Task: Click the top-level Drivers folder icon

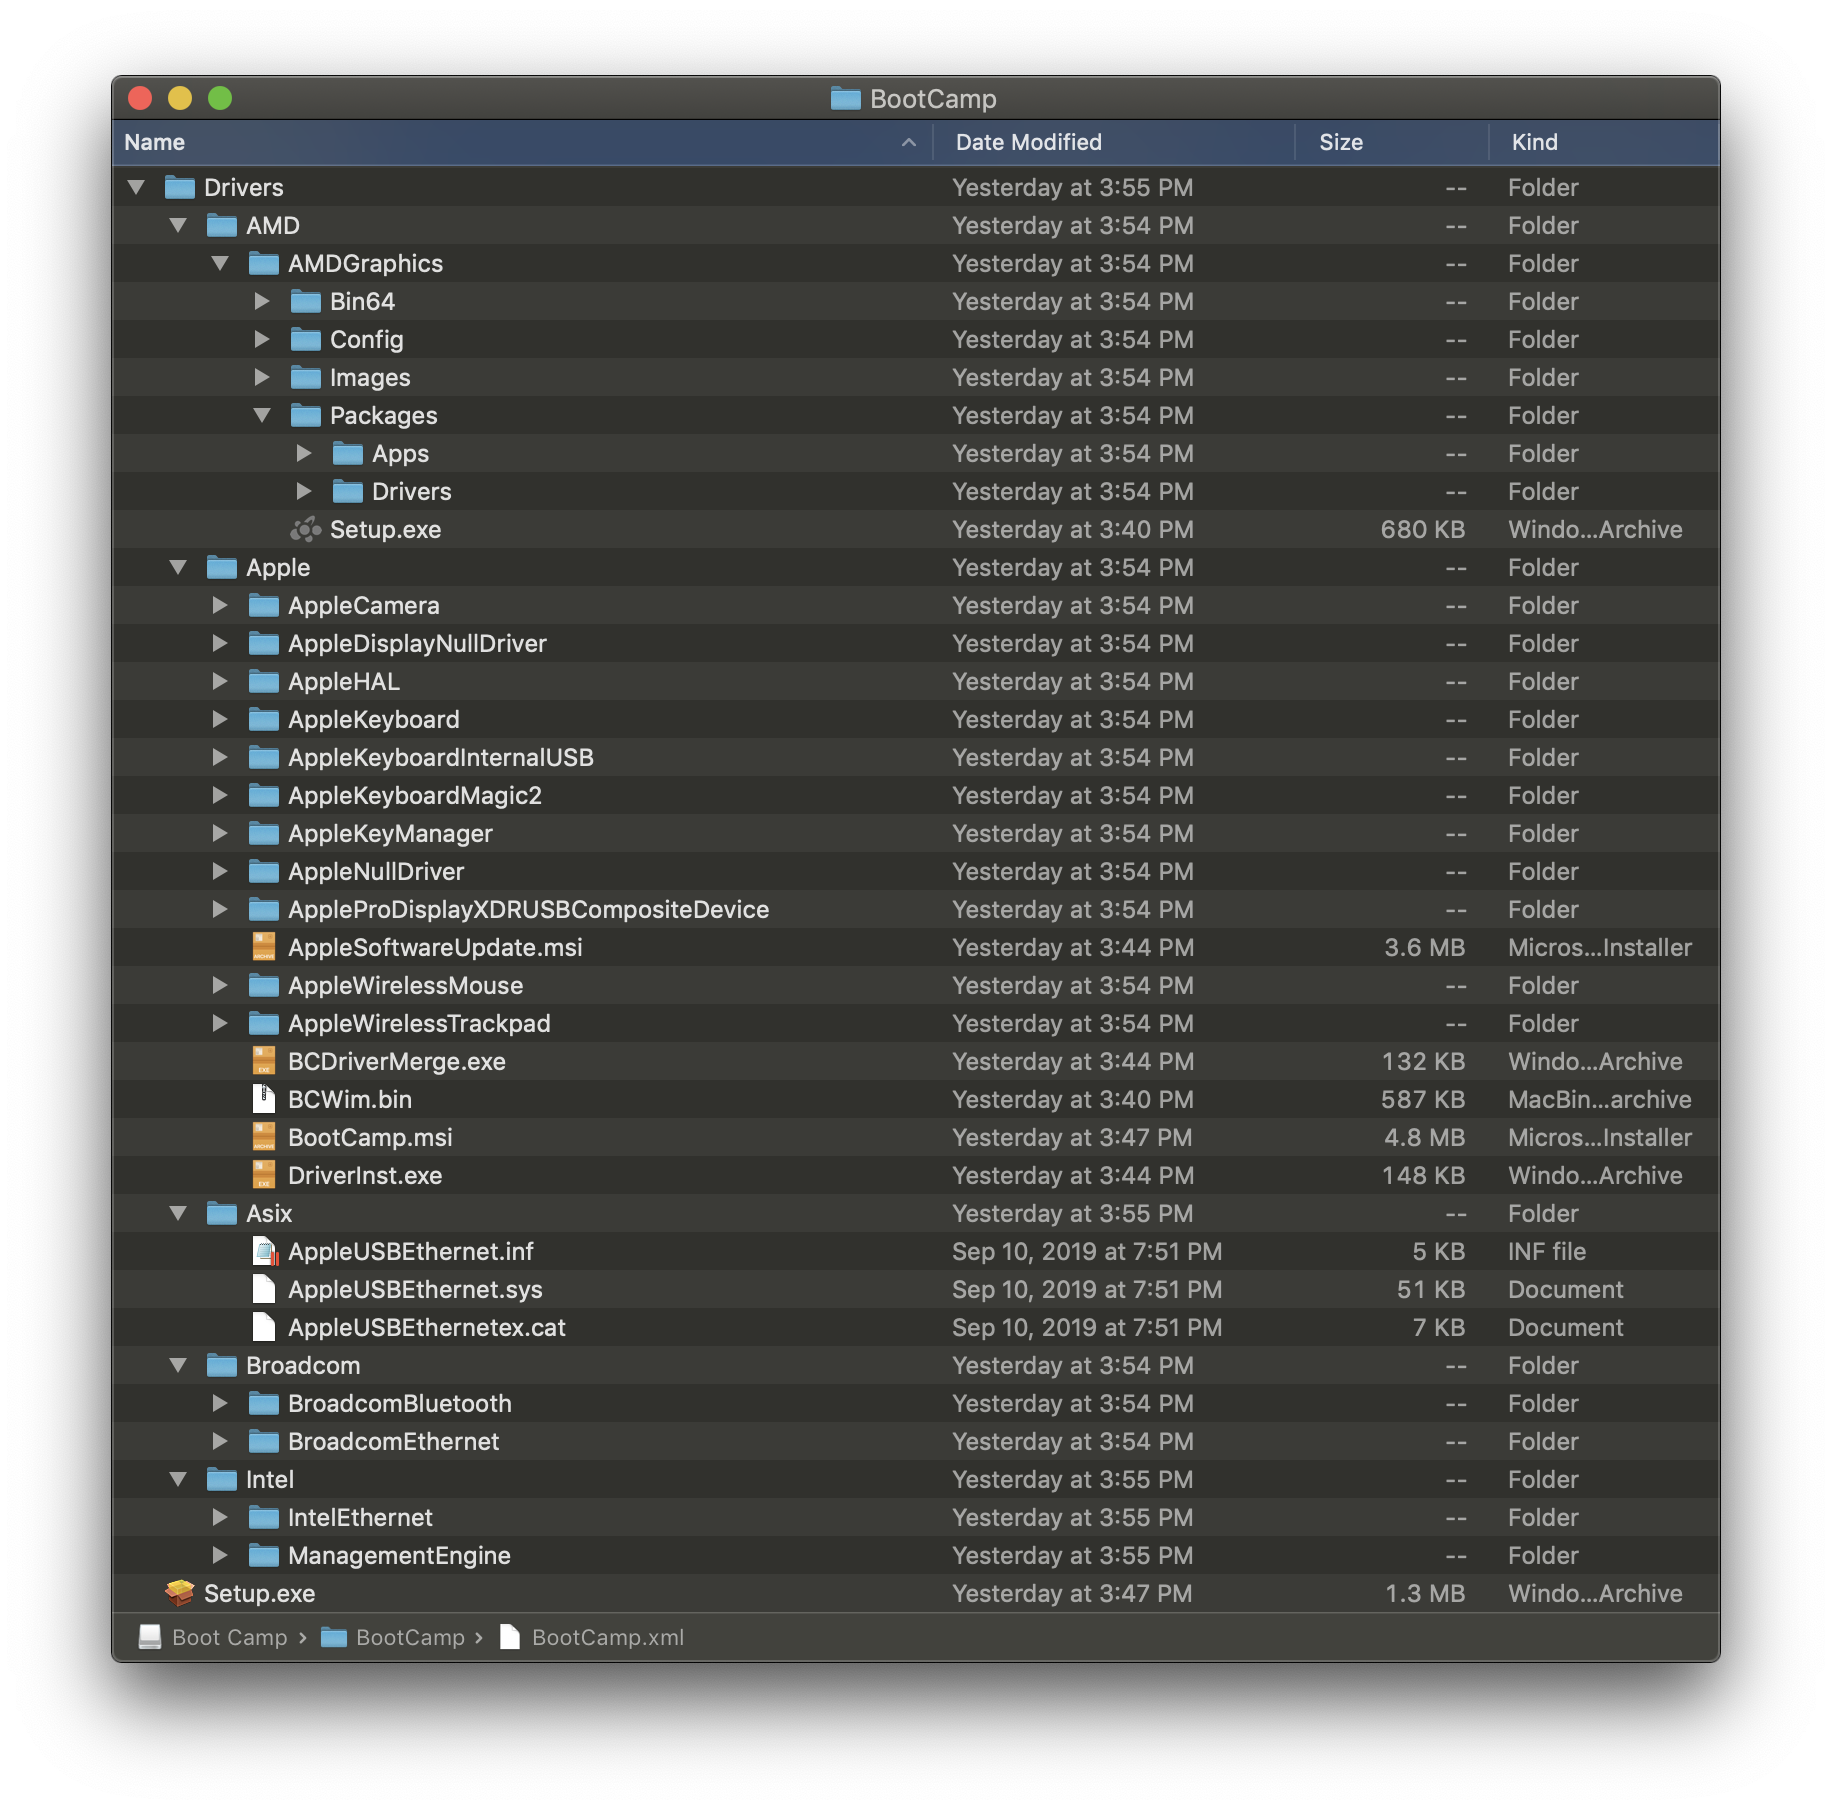Action: click(x=180, y=187)
